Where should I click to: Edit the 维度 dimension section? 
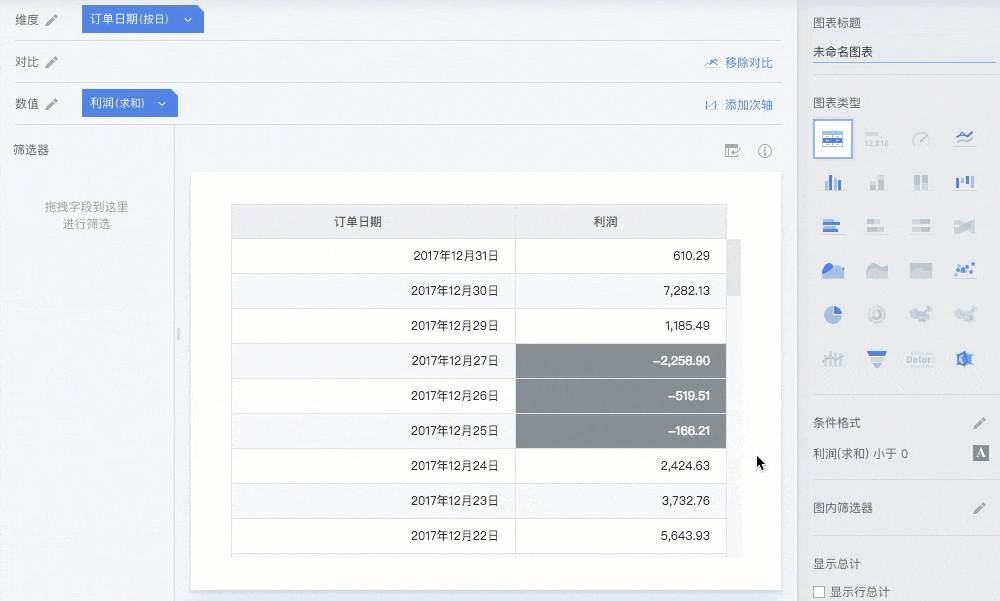pos(52,20)
